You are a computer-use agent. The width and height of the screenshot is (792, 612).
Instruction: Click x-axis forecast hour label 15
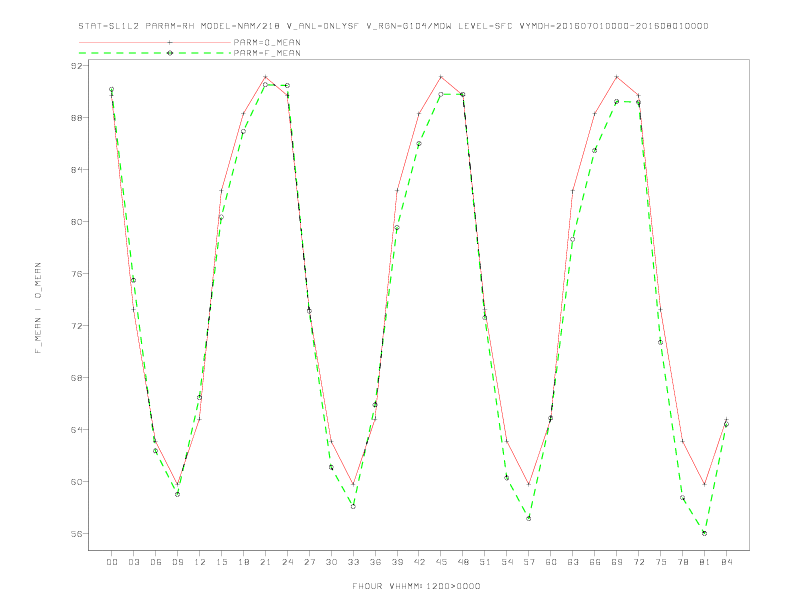pyautogui.click(x=221, y=562)
